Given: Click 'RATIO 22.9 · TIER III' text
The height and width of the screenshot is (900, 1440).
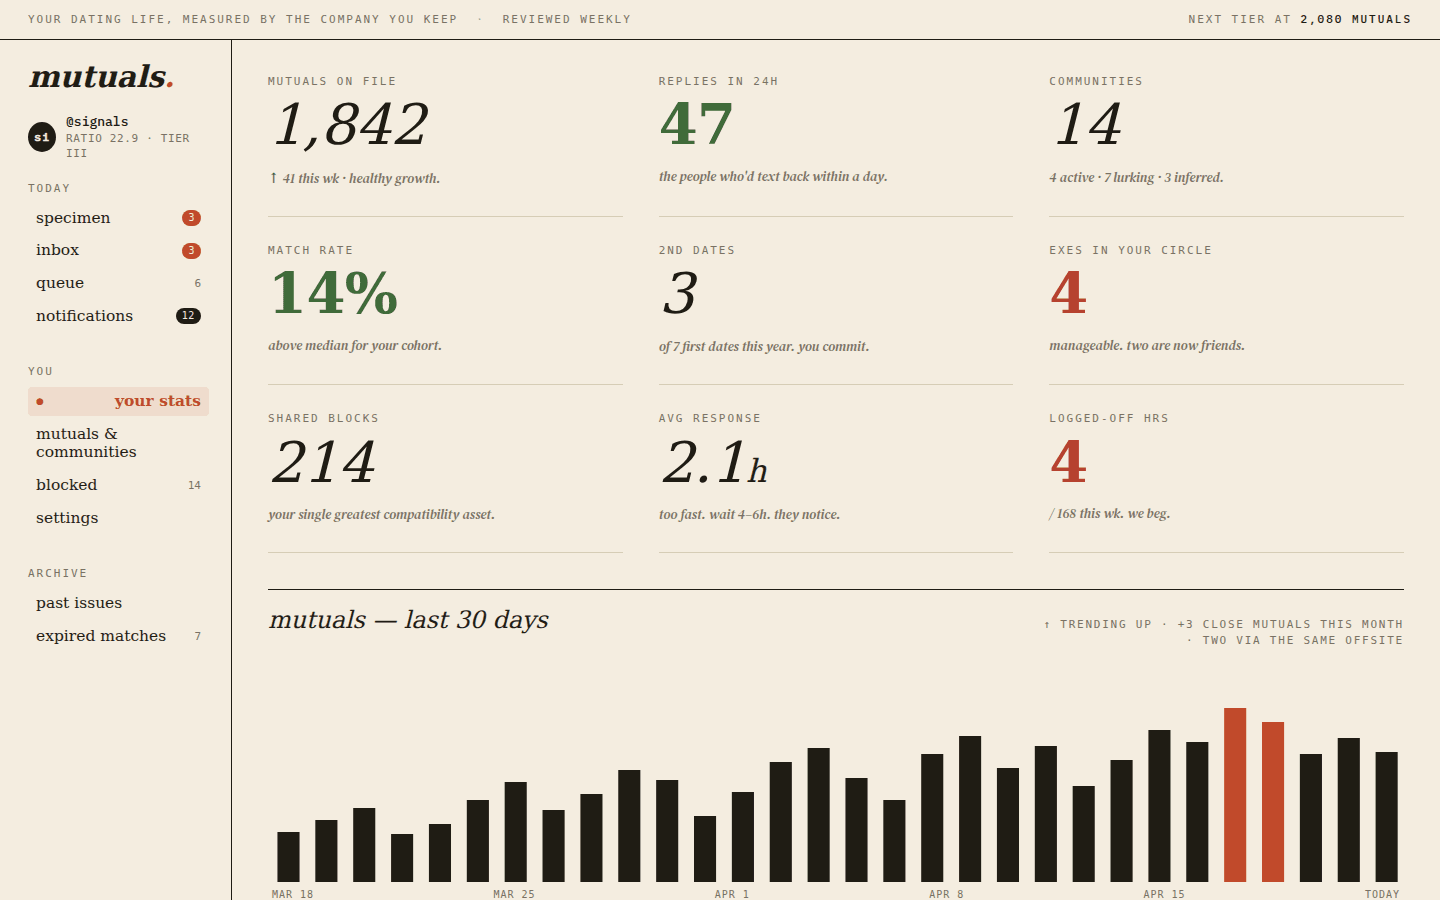Looking at the screenshot, I should 128,145.
